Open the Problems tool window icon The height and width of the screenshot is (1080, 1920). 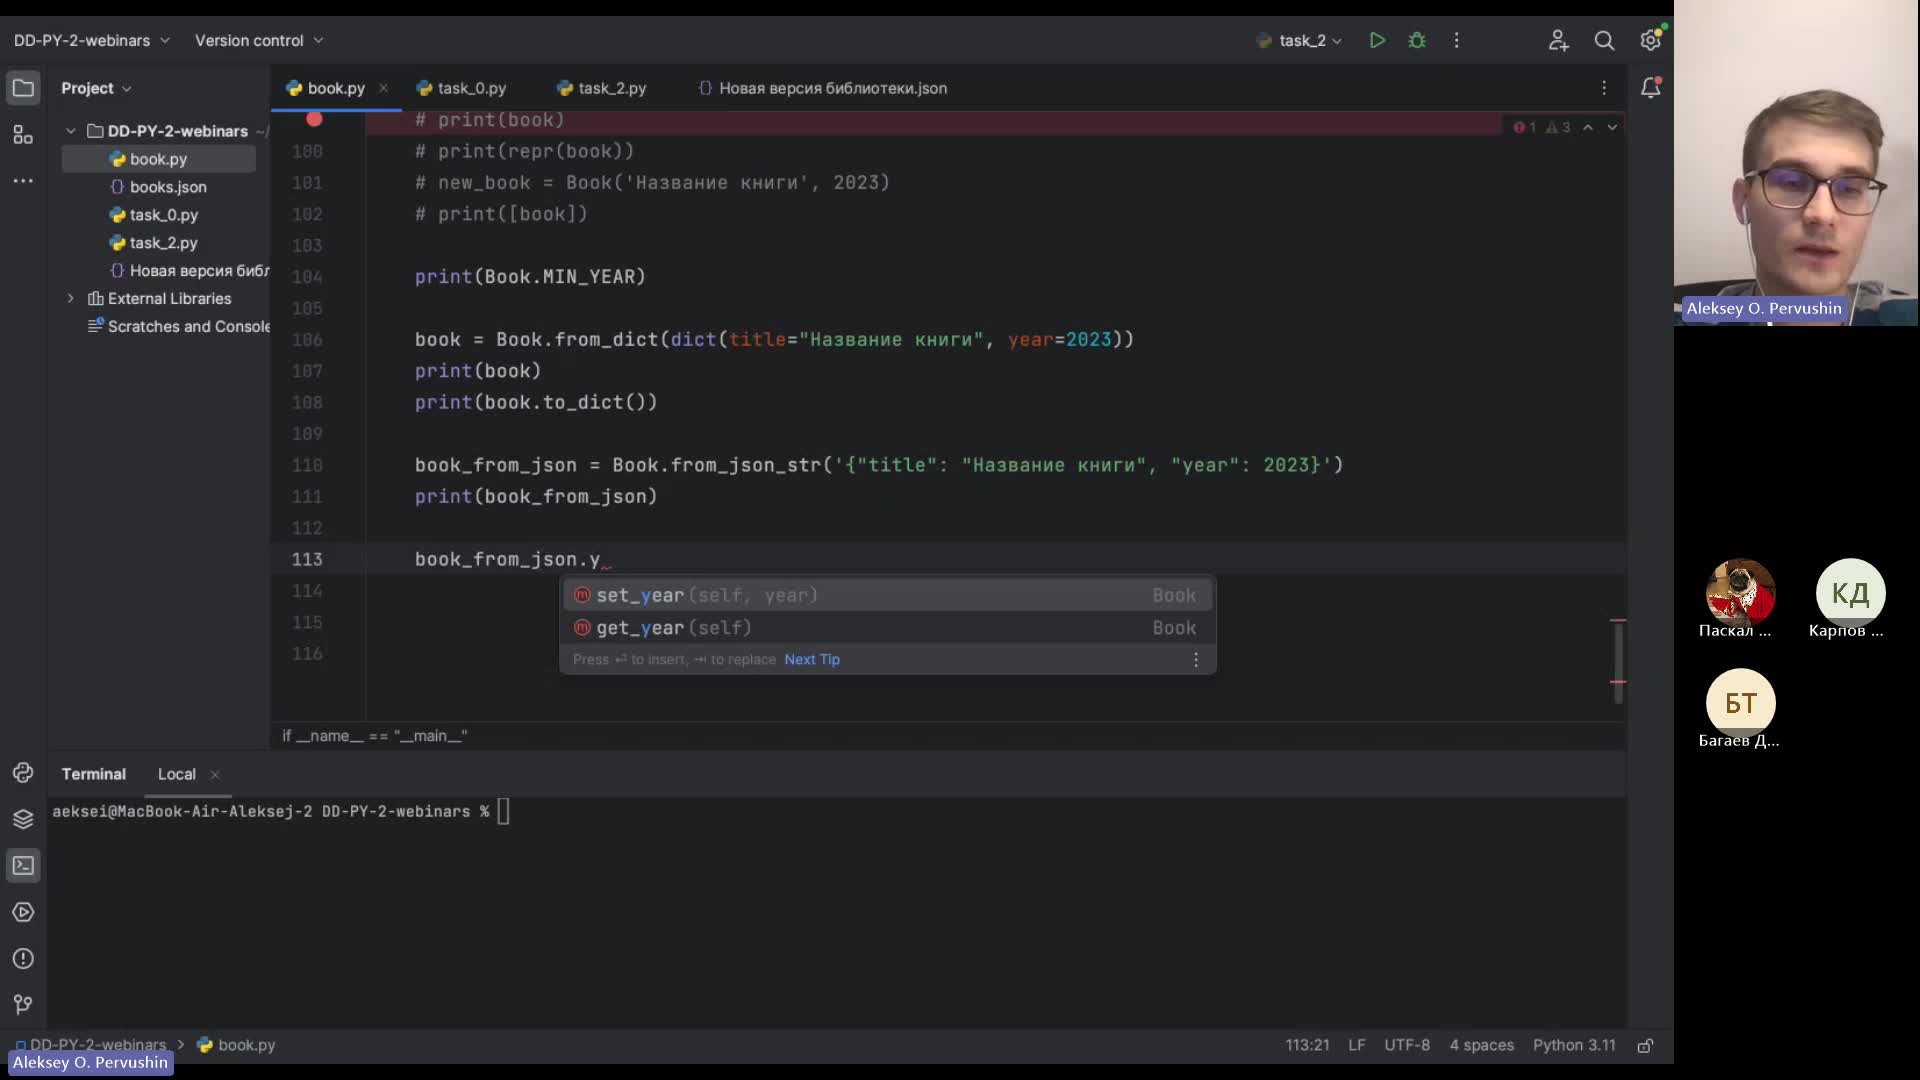(23, 959)
